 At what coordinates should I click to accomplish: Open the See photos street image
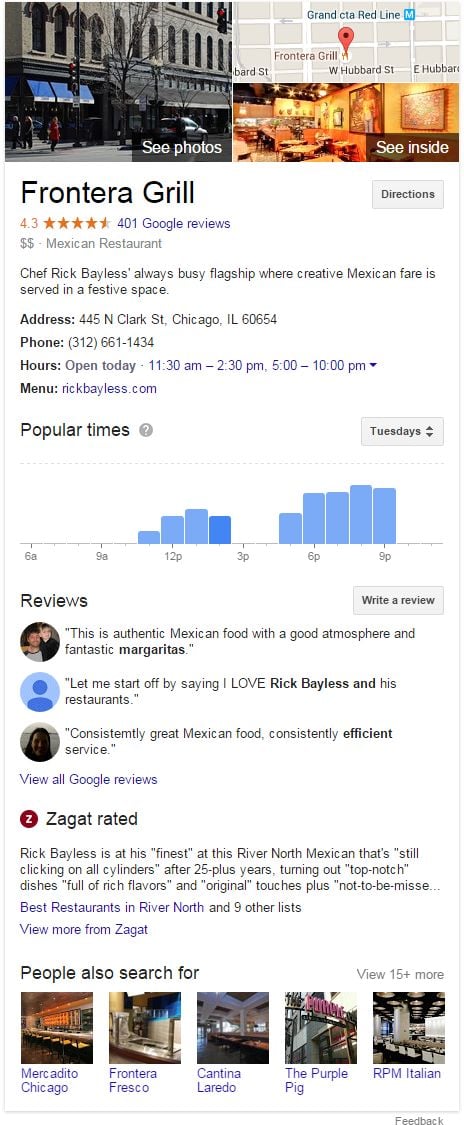118,81
